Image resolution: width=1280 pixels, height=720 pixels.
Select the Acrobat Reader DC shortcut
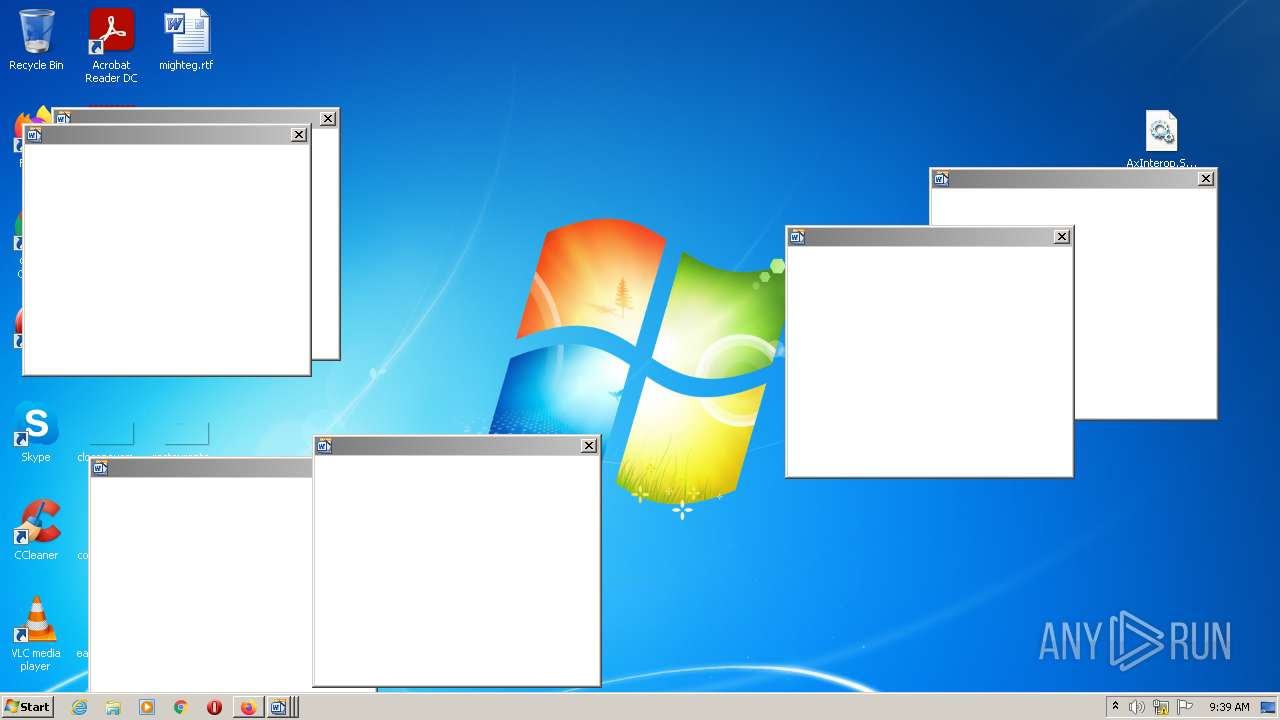[111, 46]
